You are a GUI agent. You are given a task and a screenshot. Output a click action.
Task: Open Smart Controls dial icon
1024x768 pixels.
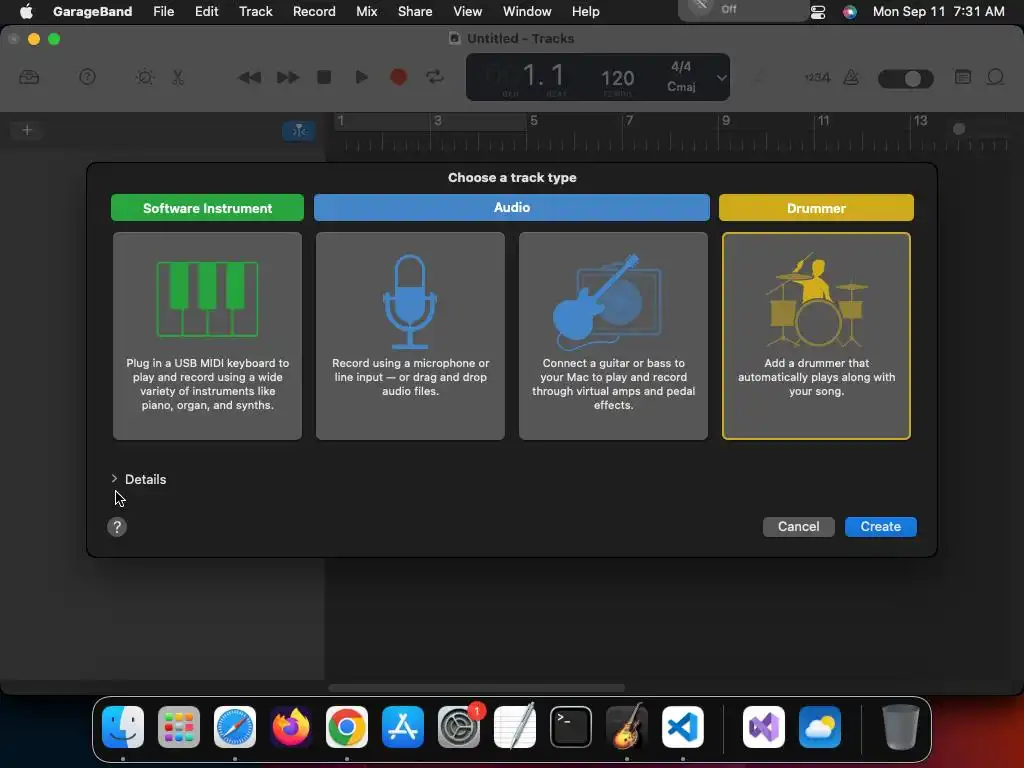tap(145, 77)
